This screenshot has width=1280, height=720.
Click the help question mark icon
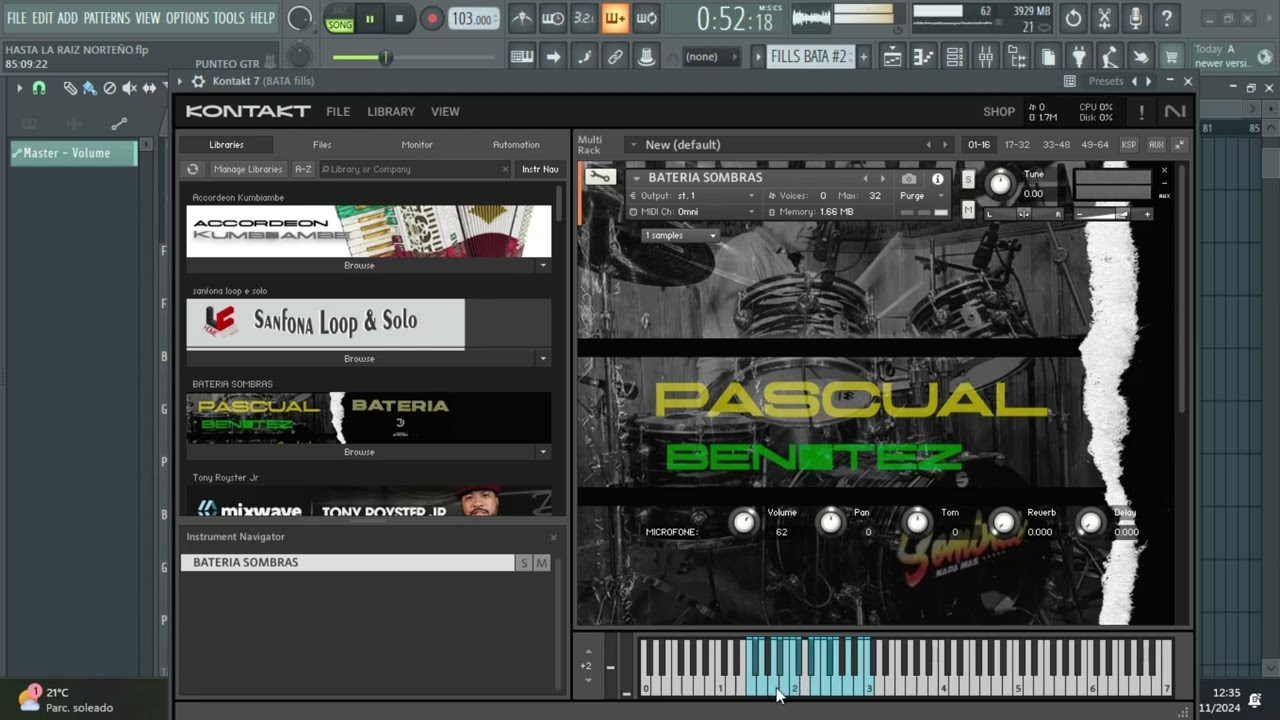coord(1166,18)
